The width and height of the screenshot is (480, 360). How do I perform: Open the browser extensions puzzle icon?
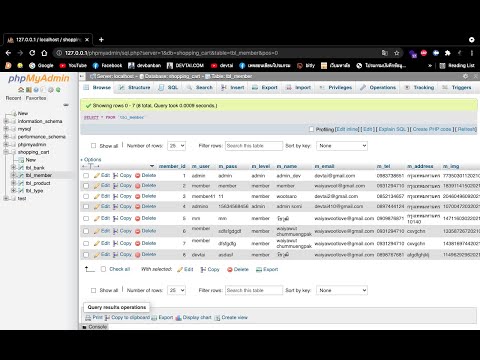(448, 53)
